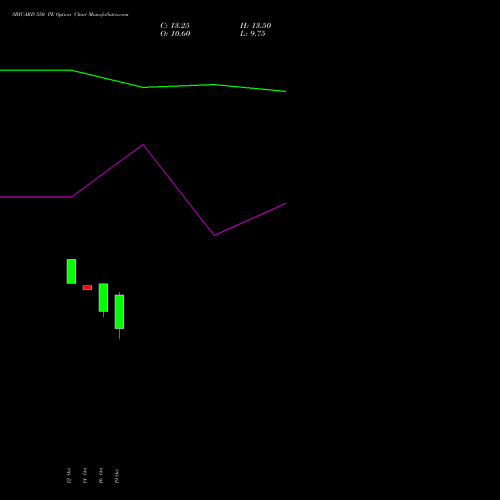This screenshot has width=500, height=500.
Task: Select the last green candlestick body
Action: [119, 312]
